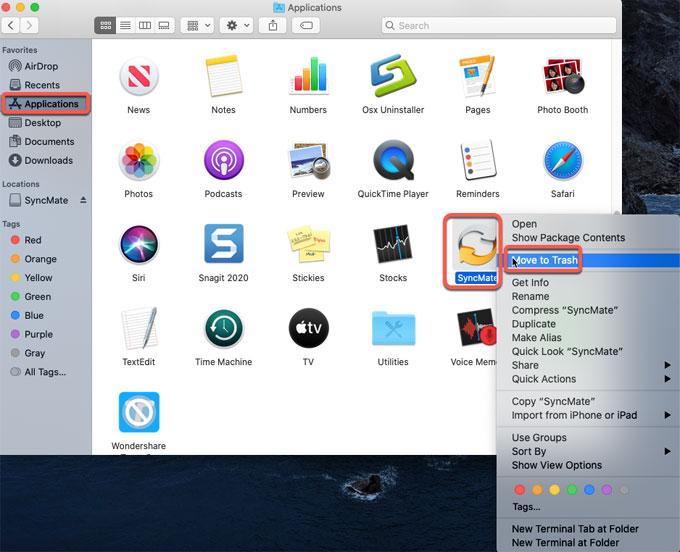Click the Pages app icon
680x552 pixels.
[477, 76]
